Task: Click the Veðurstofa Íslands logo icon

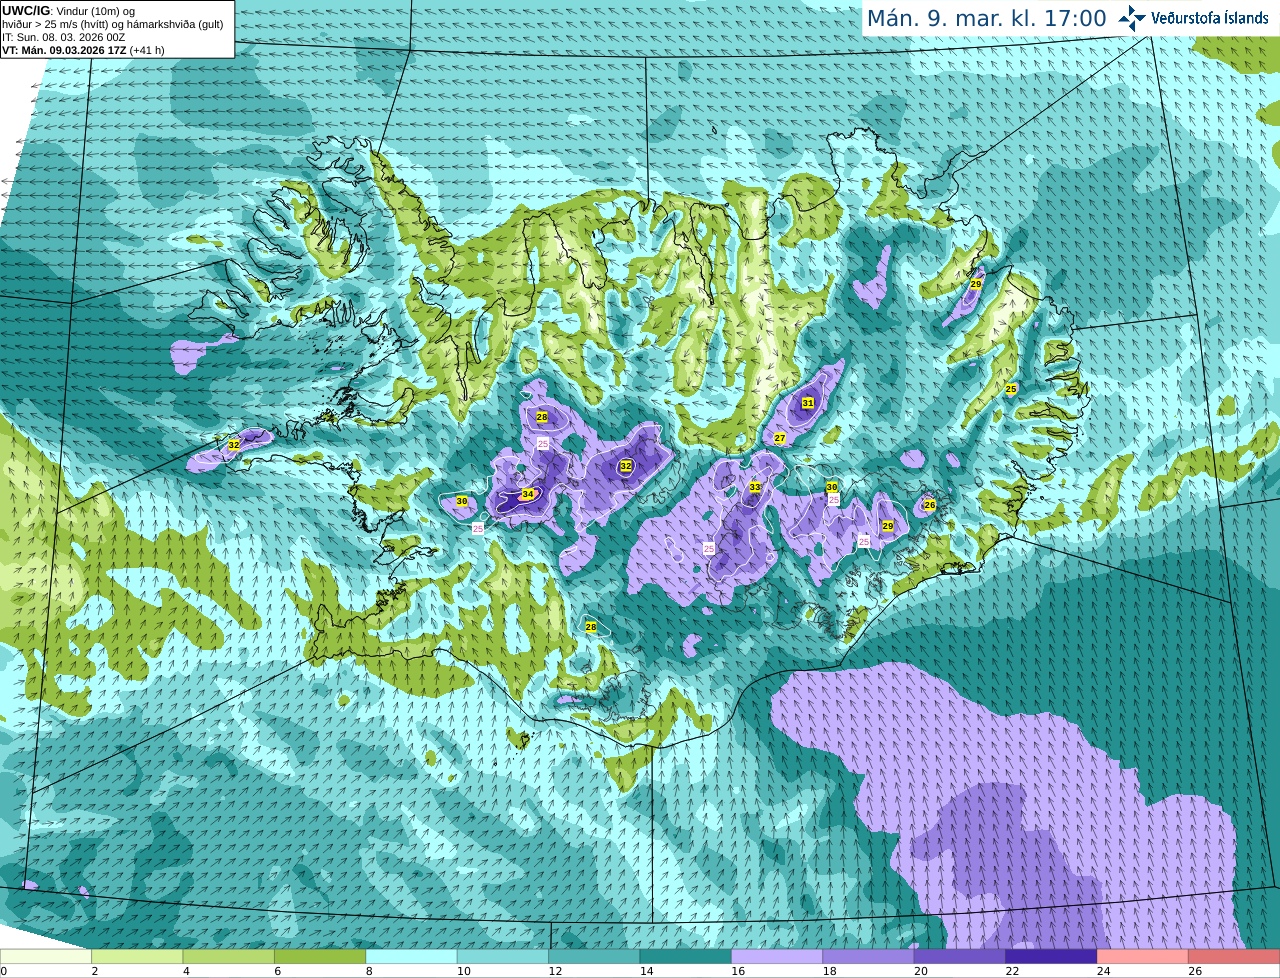Action: click(1132, 18)
